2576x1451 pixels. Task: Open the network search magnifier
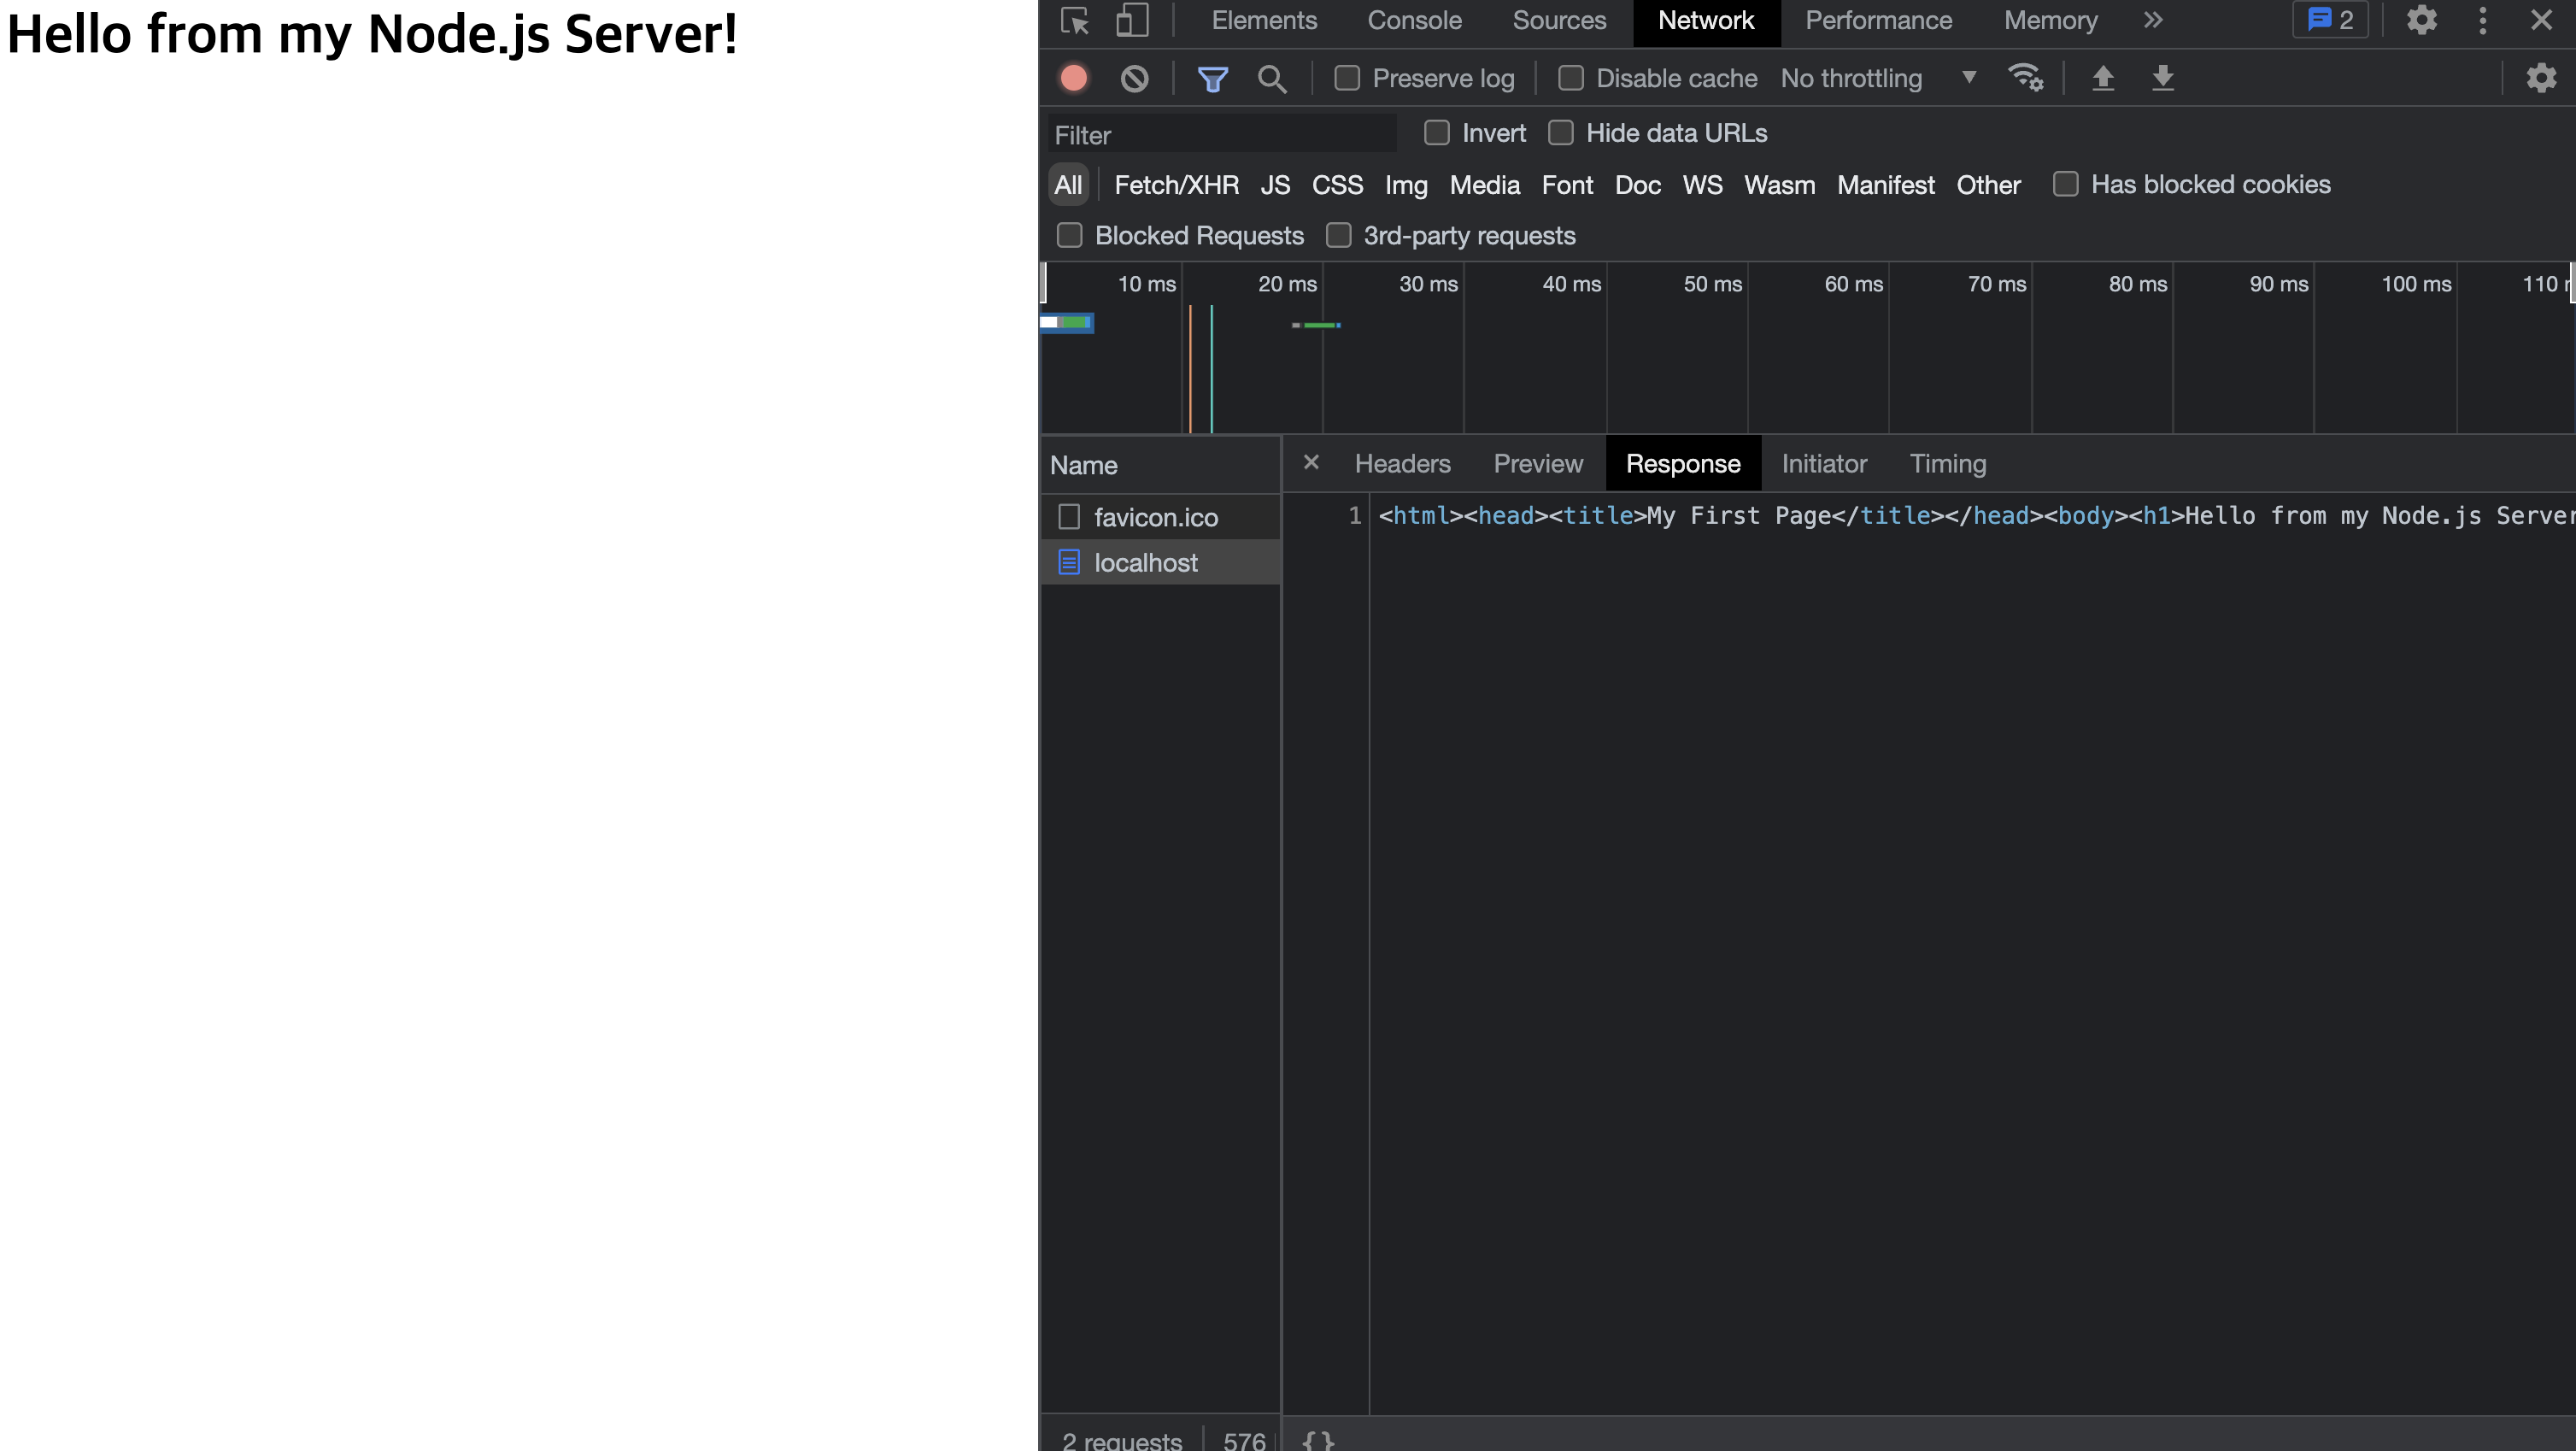[x=1271, y=78]
